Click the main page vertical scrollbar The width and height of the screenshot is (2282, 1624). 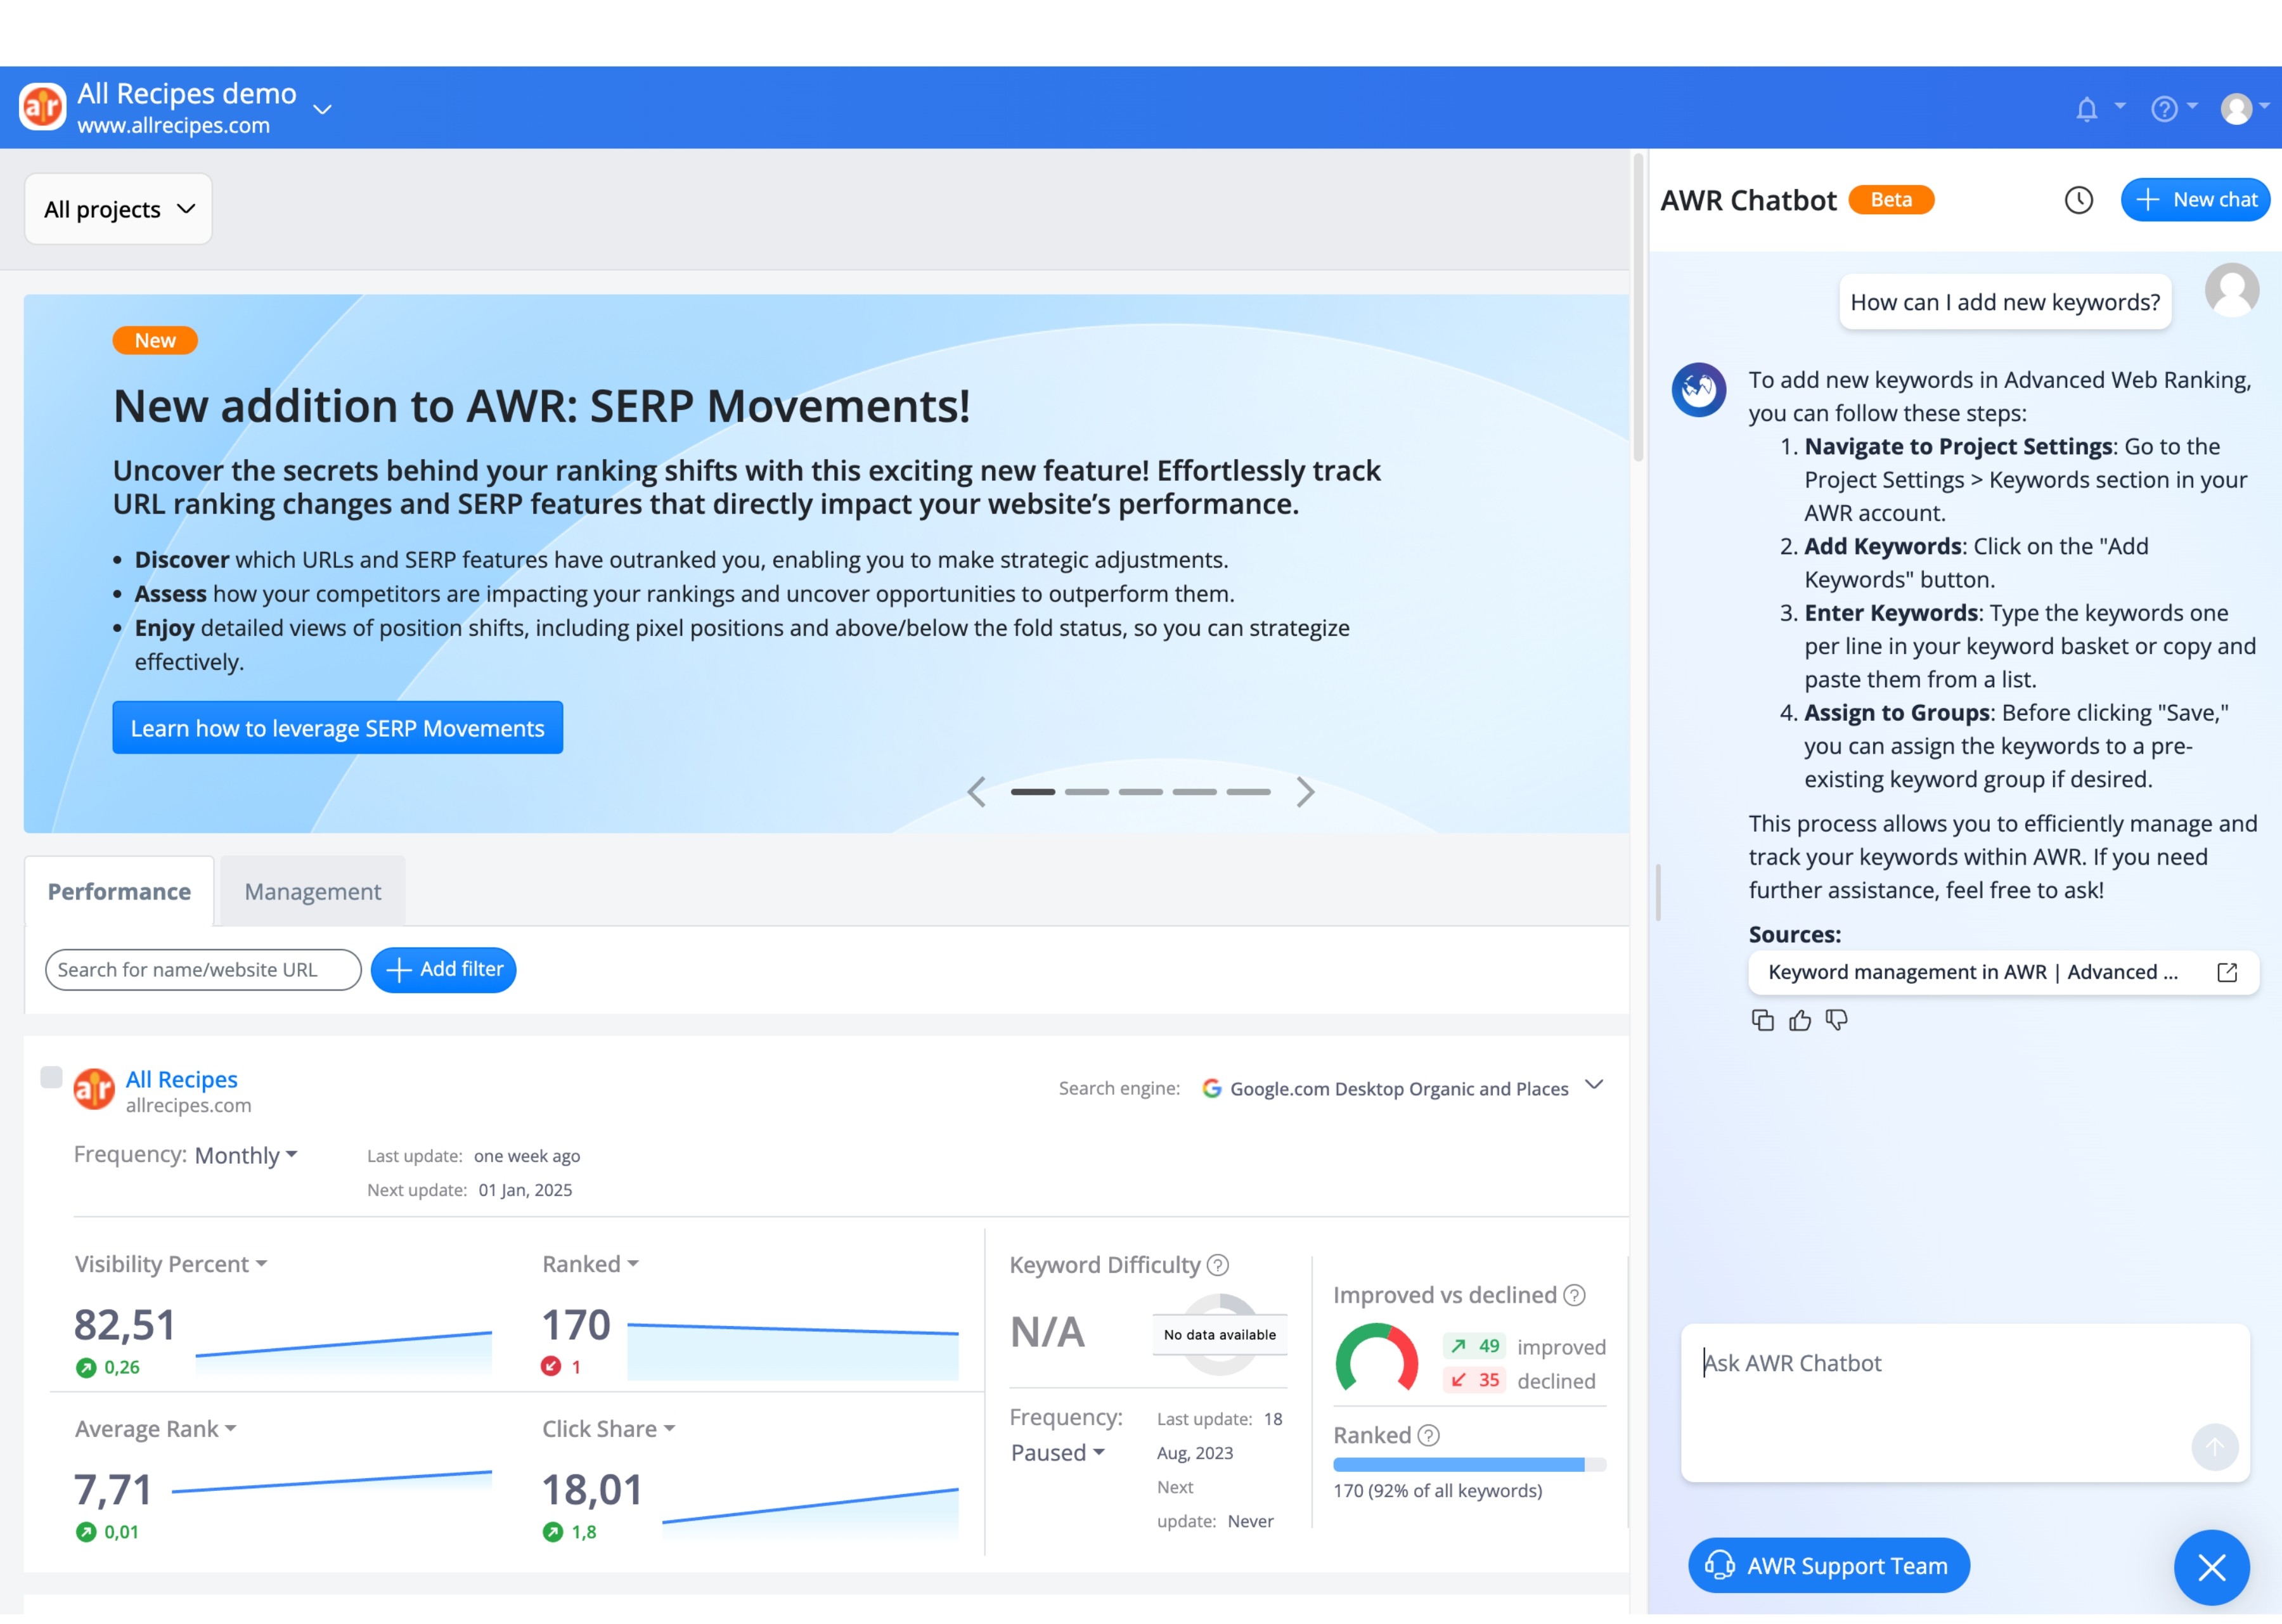click(x=1638, y=306)
